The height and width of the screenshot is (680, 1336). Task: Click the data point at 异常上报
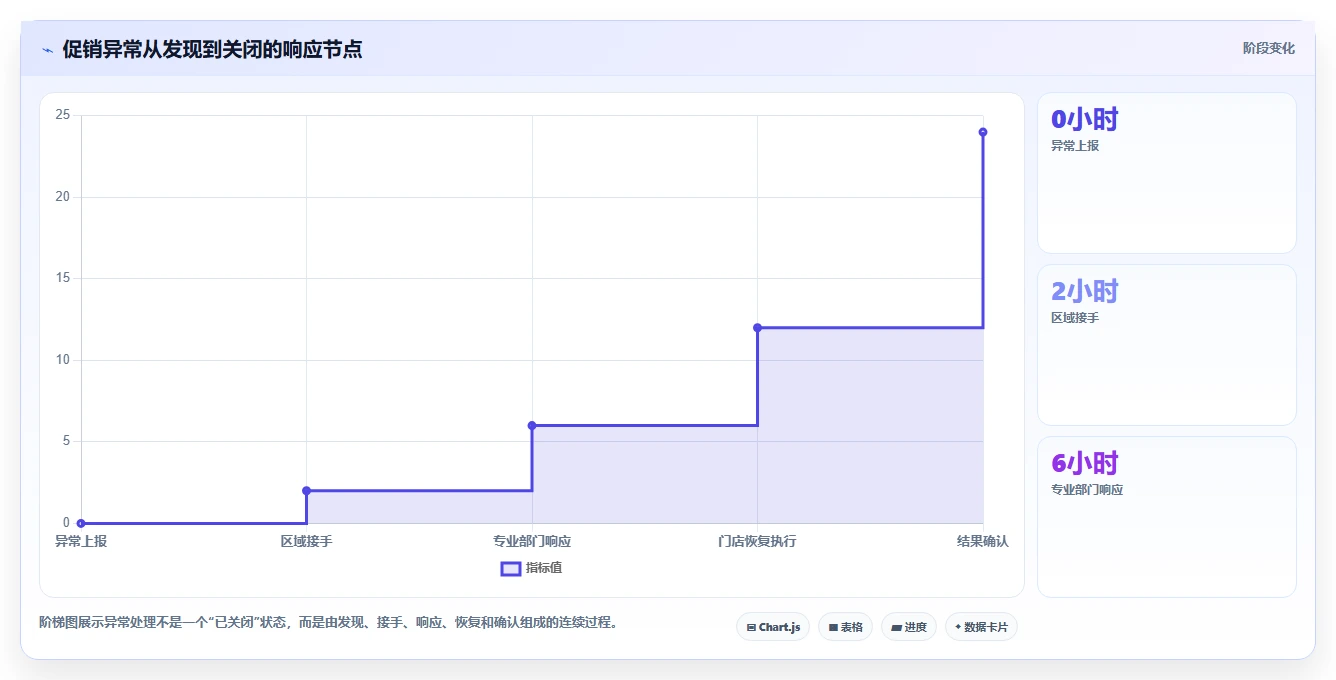(81, 523)
